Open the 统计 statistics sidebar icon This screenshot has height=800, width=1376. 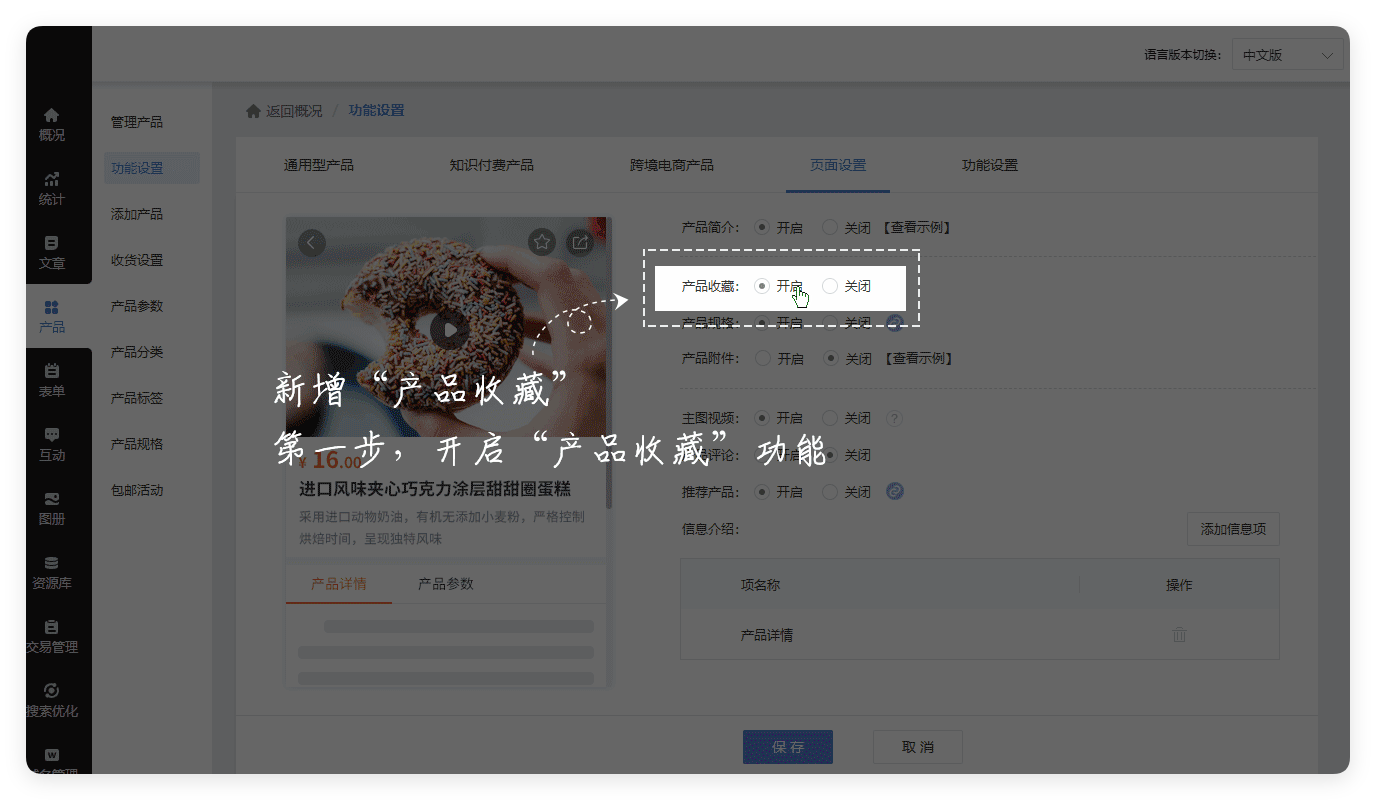click(x=52, y=188)
